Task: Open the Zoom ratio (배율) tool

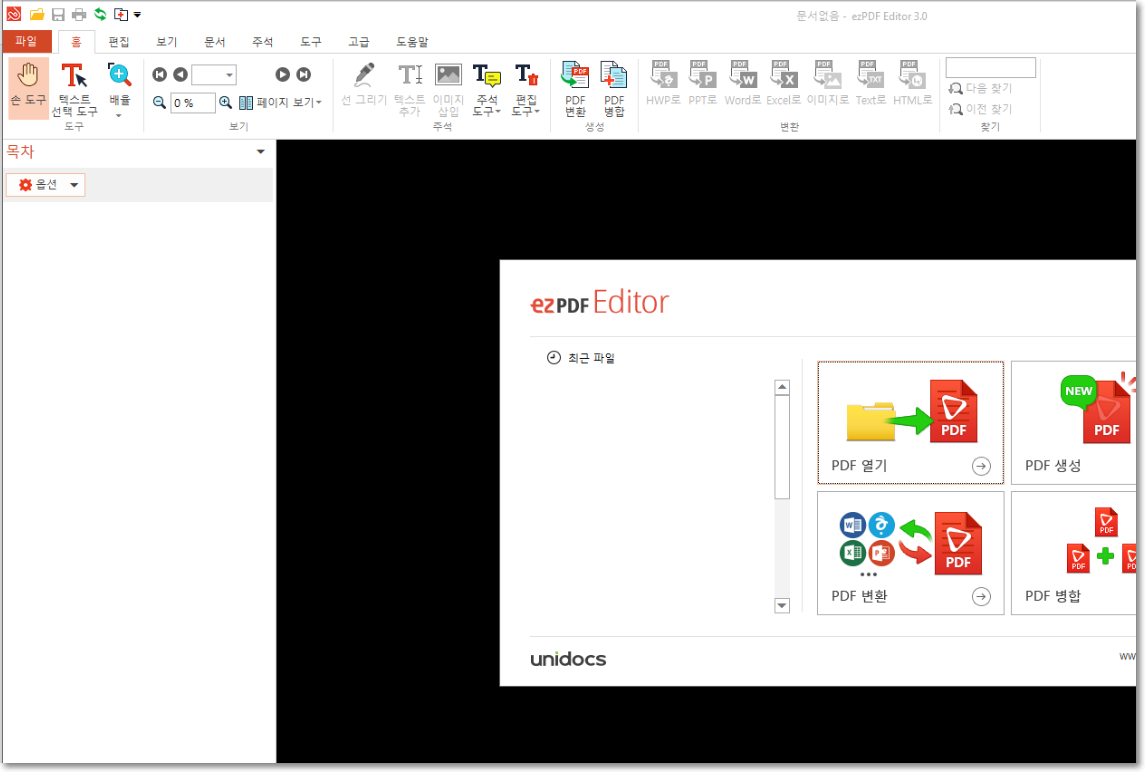Action: (x=119, y=89)
